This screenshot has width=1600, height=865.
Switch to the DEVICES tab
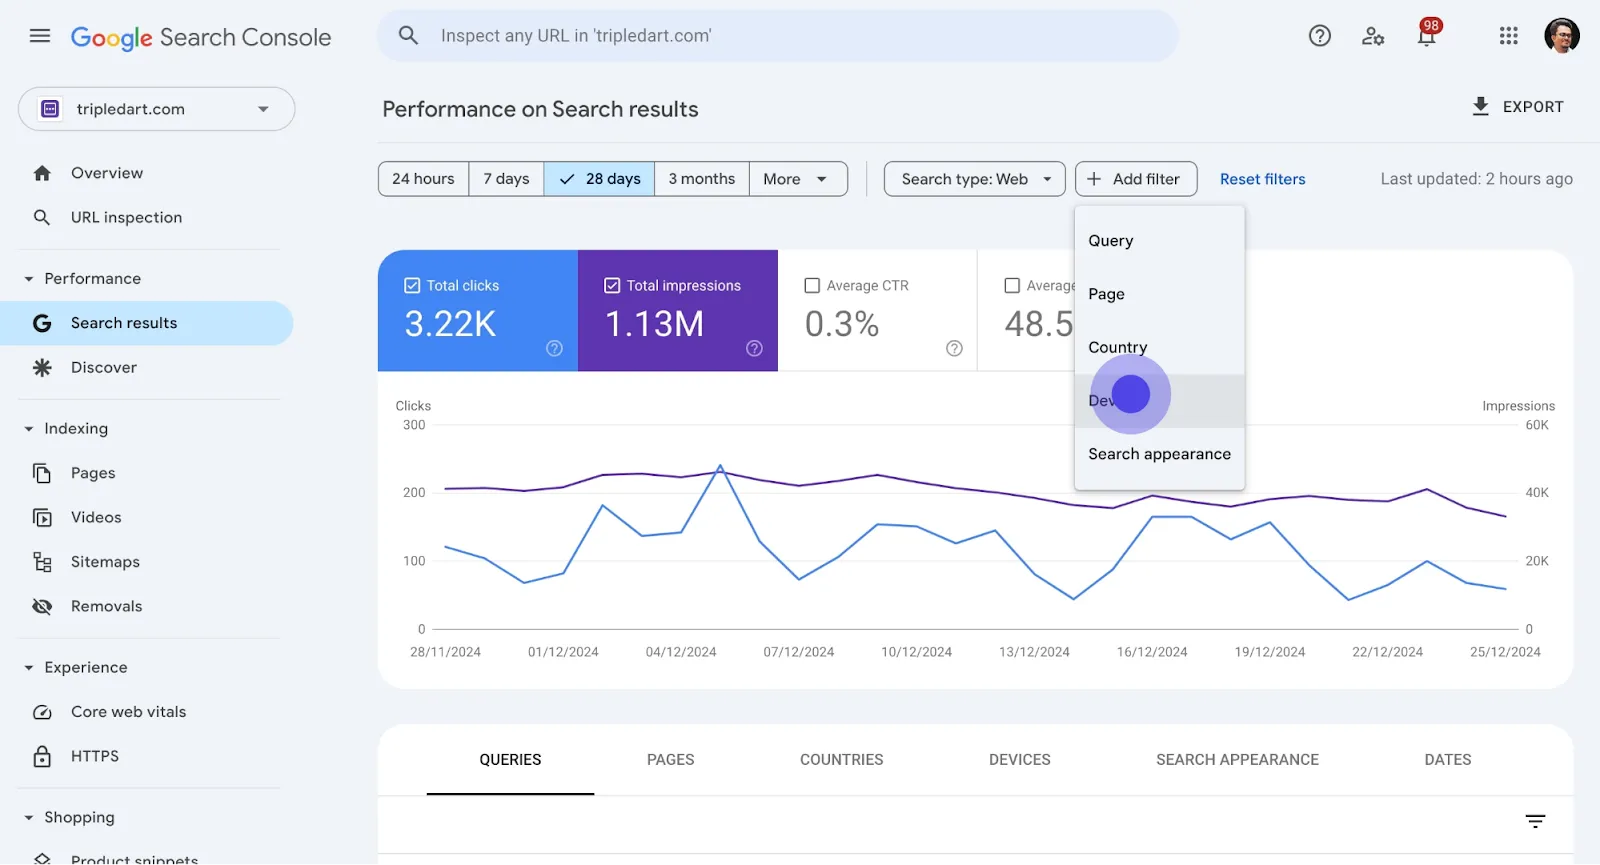(1019, 760)
